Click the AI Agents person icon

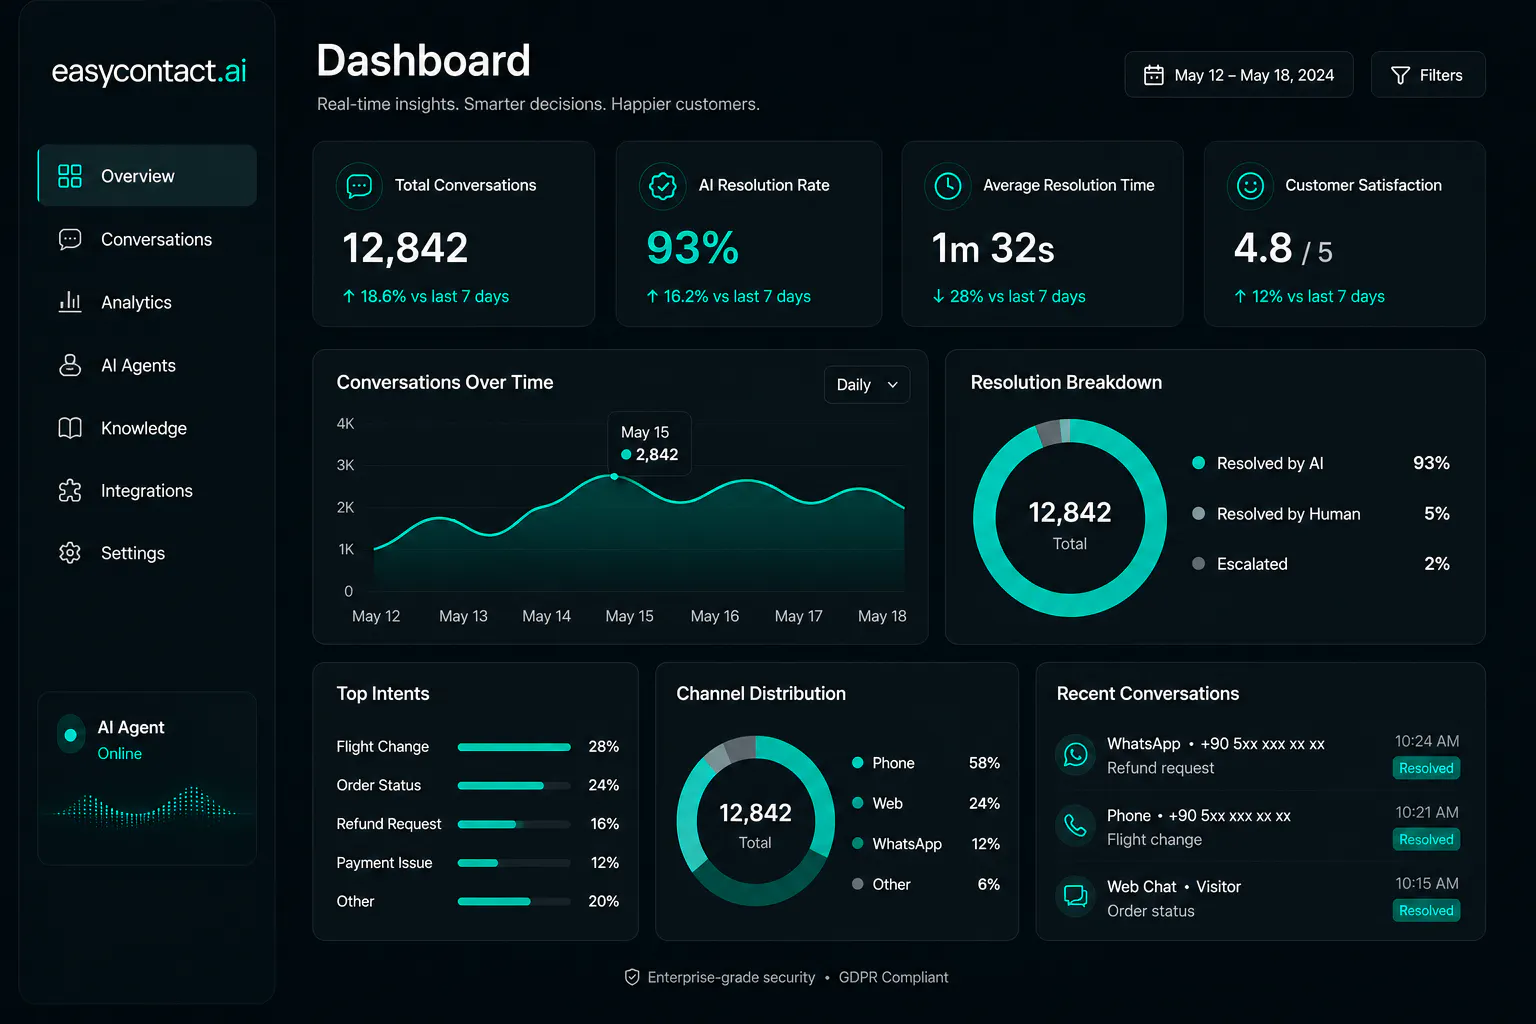[70, 365]
